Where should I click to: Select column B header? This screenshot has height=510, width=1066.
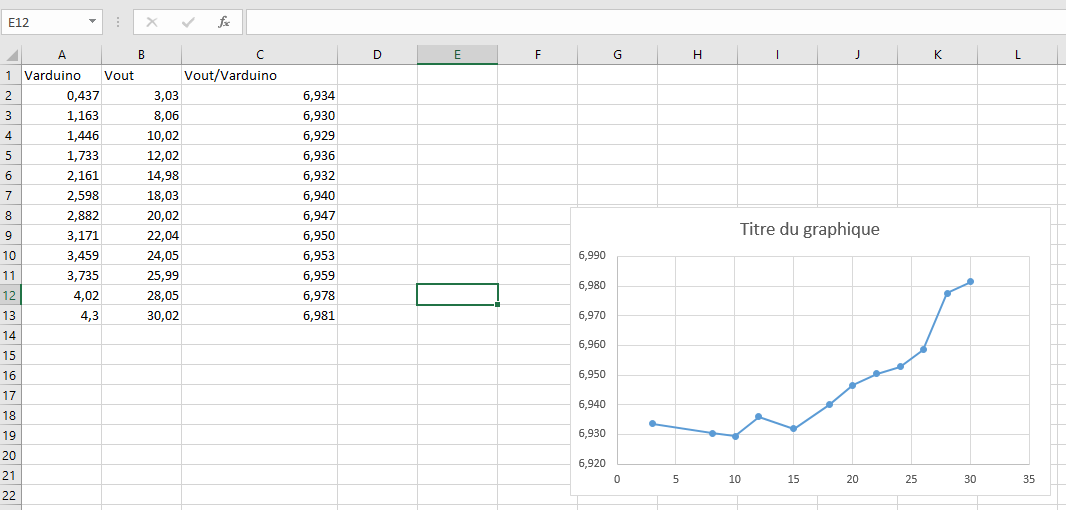(141, 55)
